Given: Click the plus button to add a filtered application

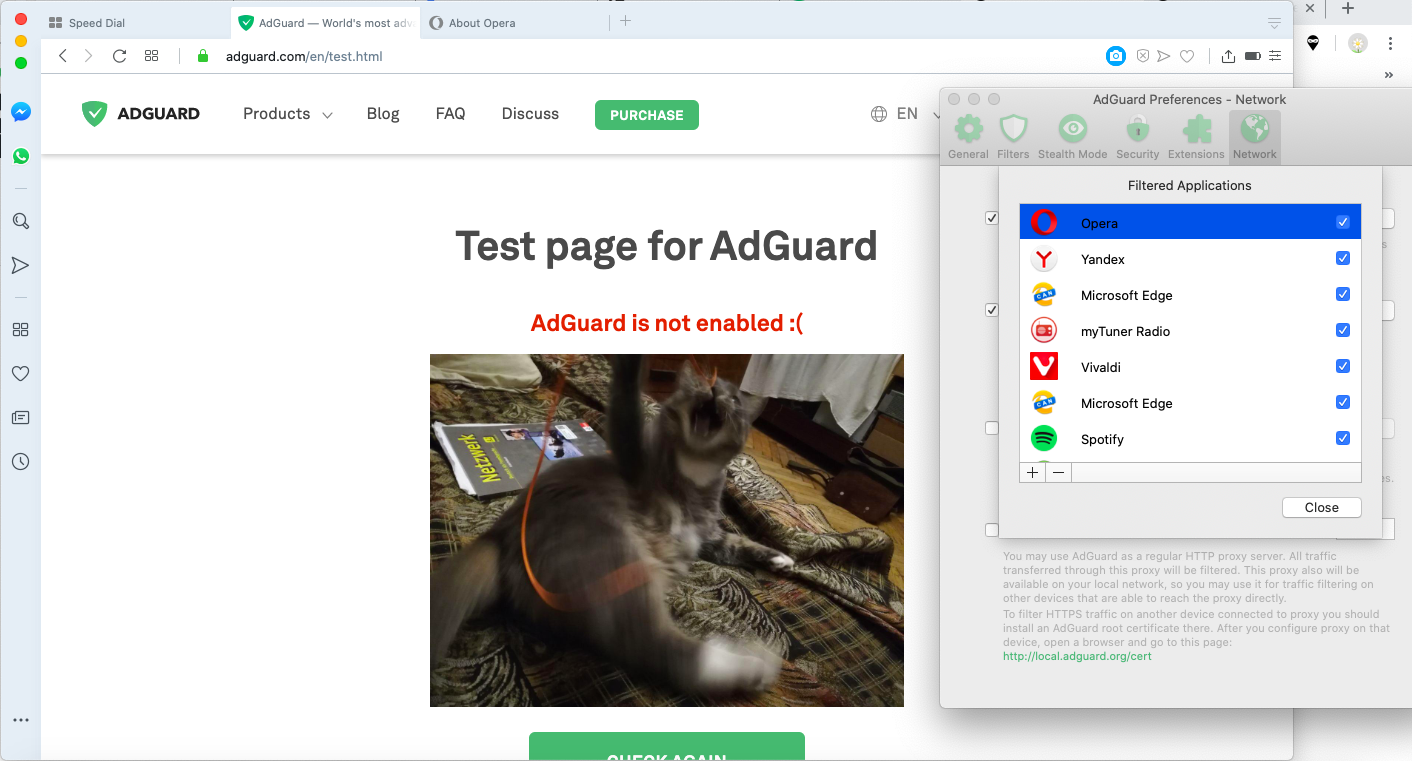Looking at the screenshot, I should coord(1032,471).
